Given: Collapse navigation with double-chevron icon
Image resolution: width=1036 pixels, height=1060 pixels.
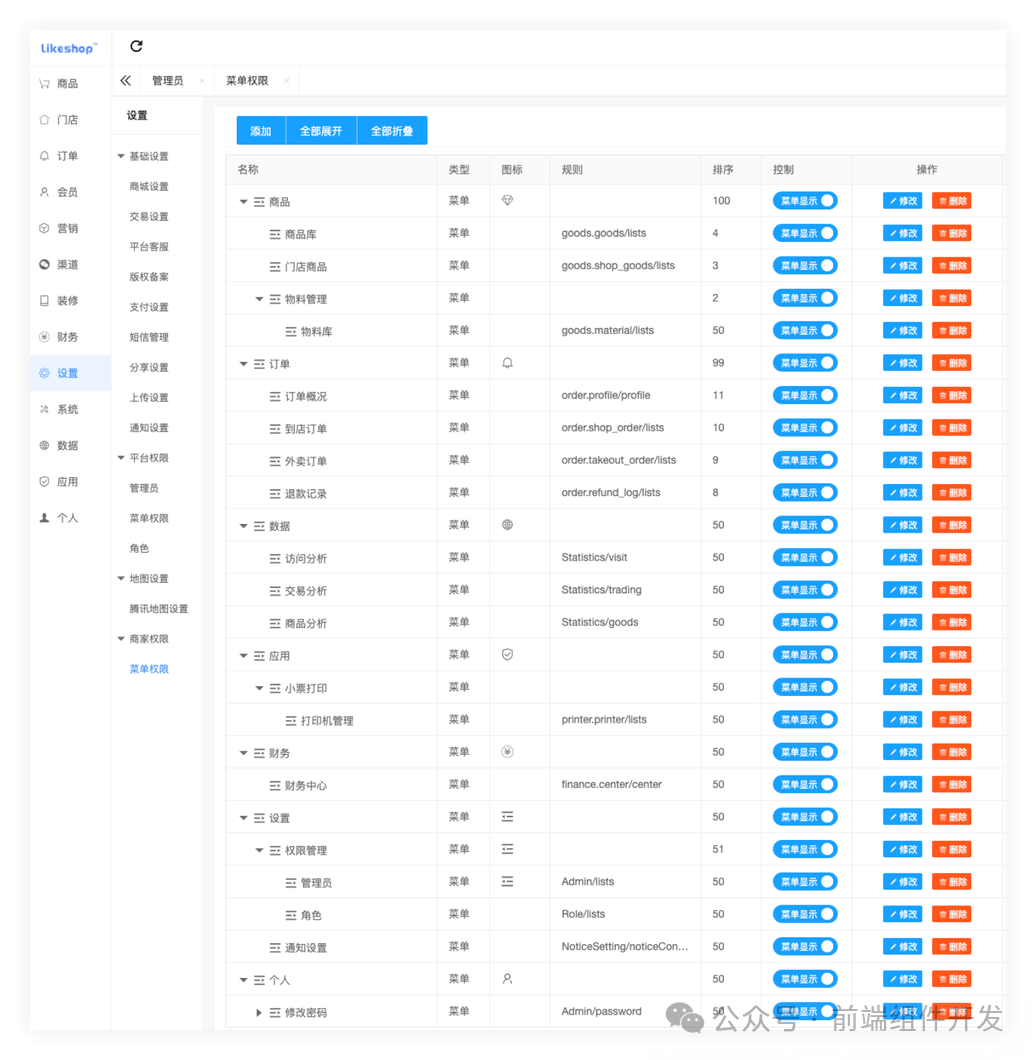Looking at the screenshot, I should (x=124, y=80).
